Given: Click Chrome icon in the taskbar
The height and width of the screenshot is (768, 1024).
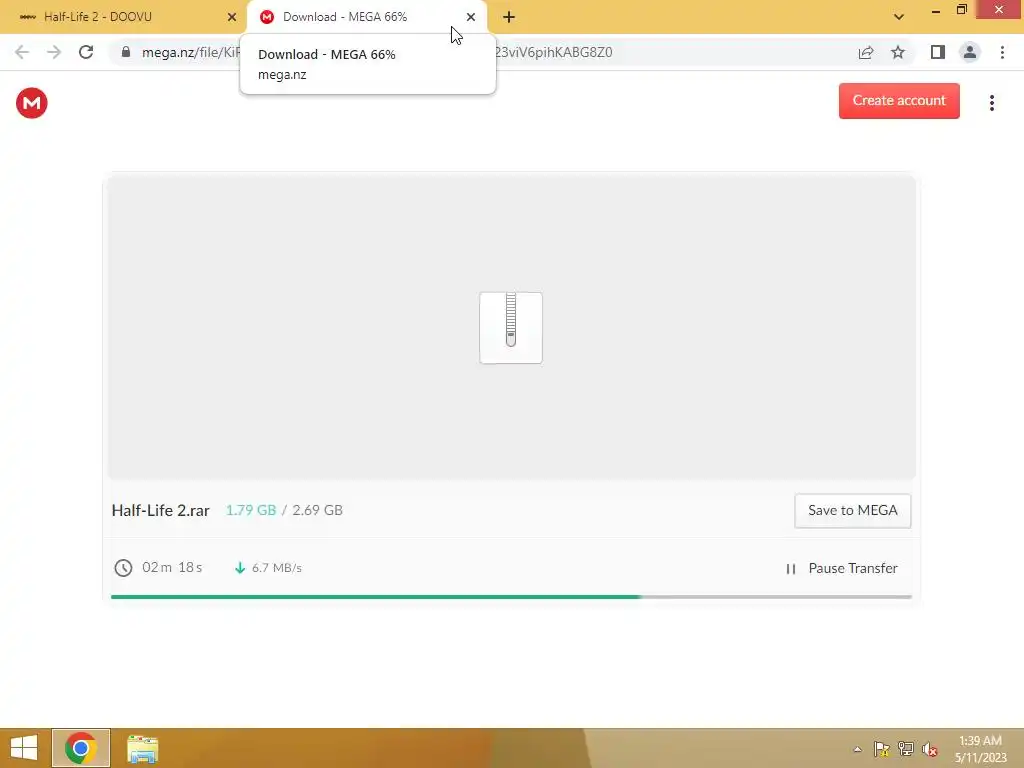Looking at the screenshot, I should (x=81, y=748).
